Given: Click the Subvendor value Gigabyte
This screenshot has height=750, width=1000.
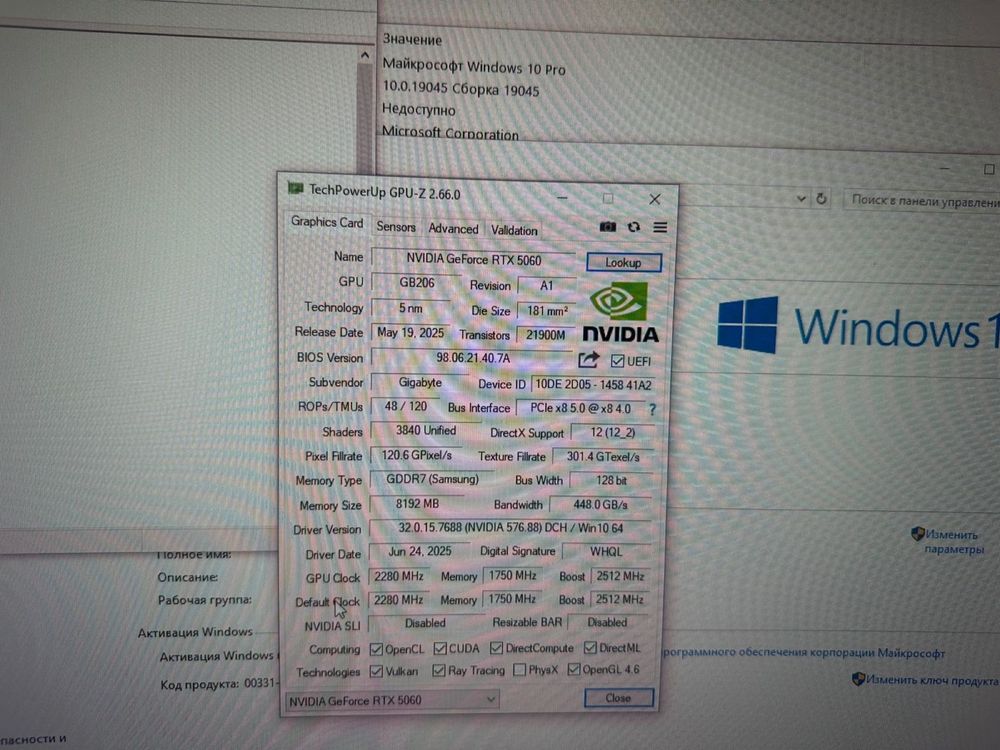Looking at the screenshot, I should [420, 382].
